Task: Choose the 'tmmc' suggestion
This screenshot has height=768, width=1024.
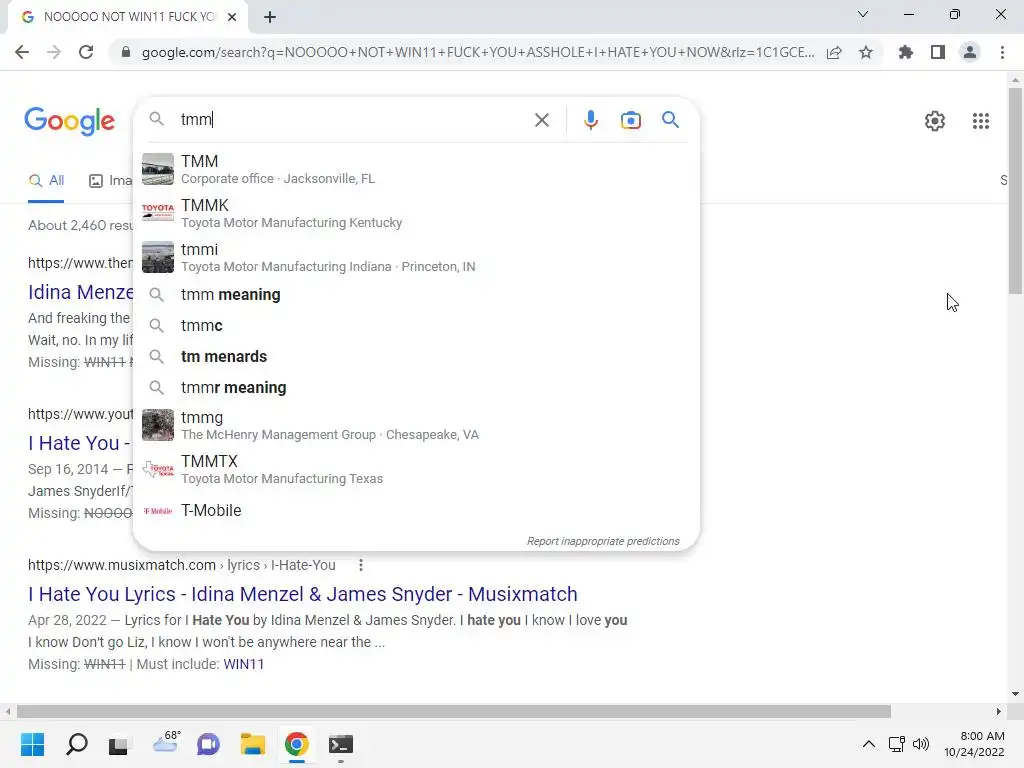Action: pyautogui.click(x=416, y=325)
